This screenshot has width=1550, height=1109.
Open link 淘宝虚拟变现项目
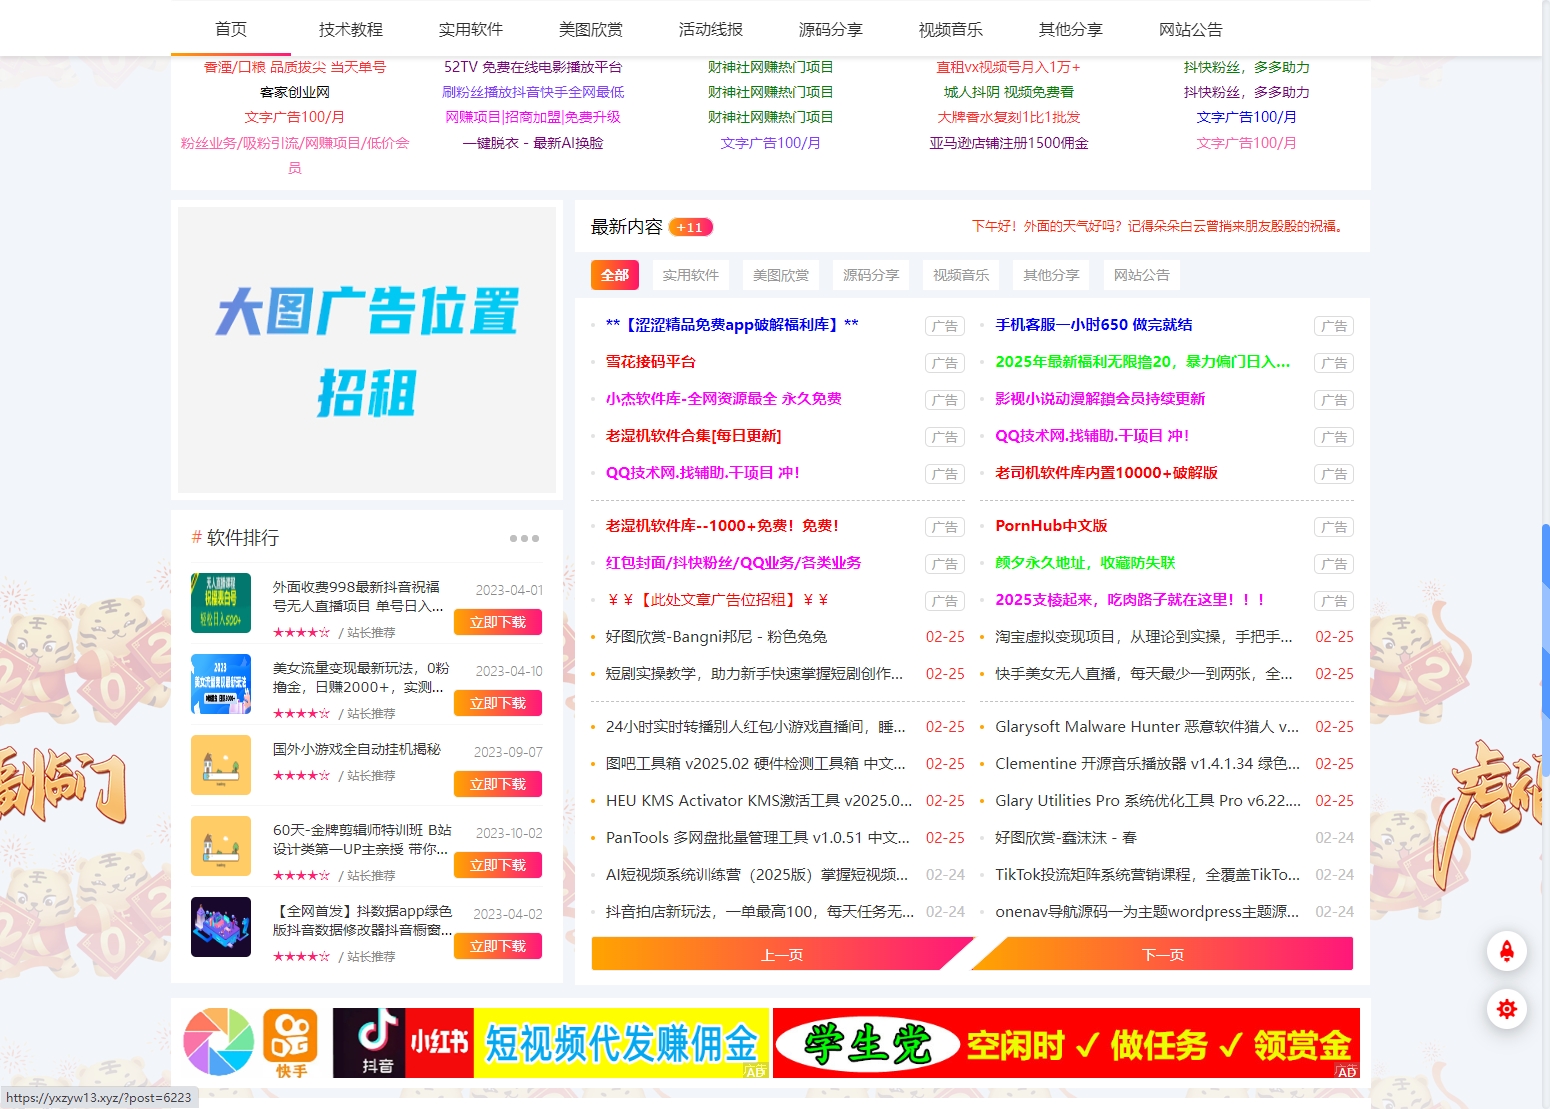click(1144, 637)
